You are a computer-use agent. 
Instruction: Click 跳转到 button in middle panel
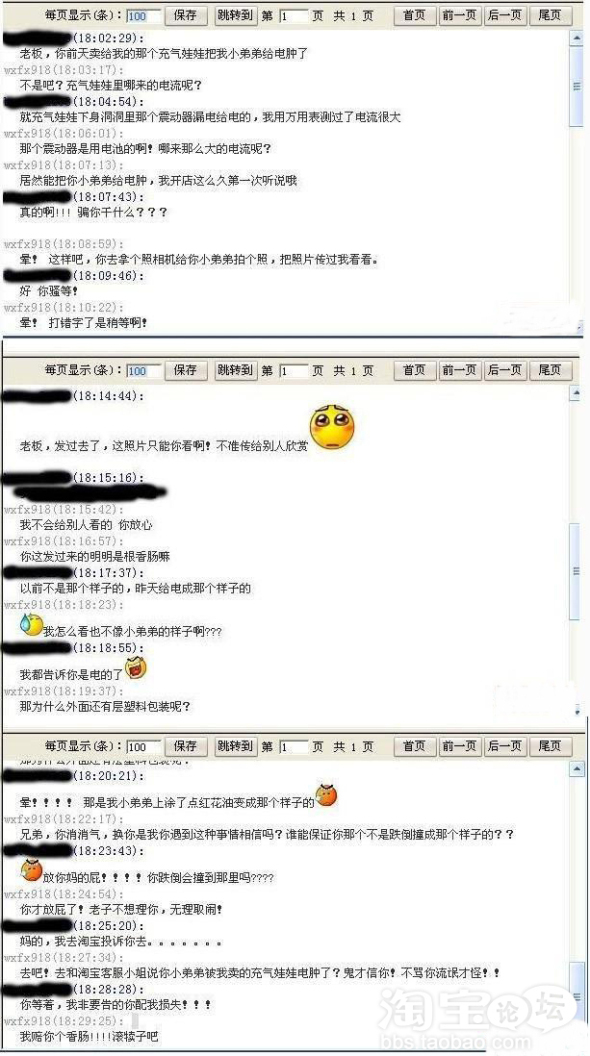[x=236, y=370]
